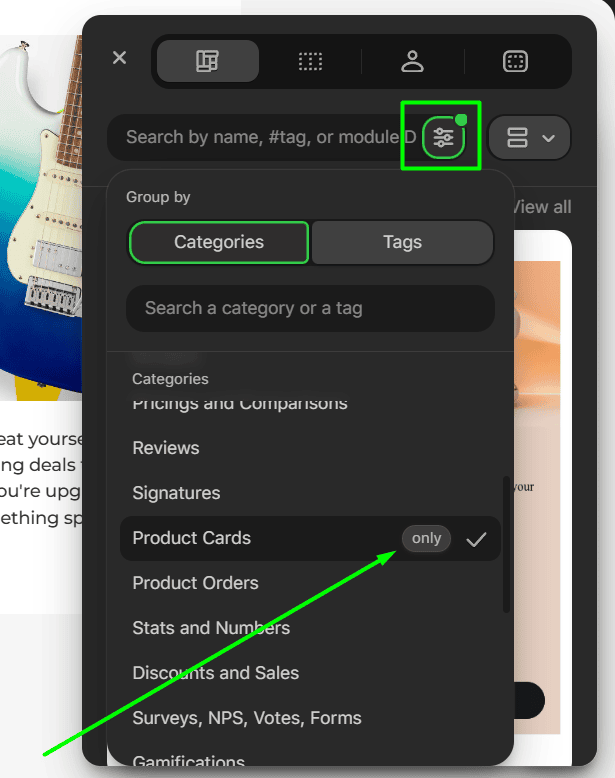The image size is (615, 778).
Task: Select Surveys, NPS, Votes, Forms category
Action: pos(247,718)
